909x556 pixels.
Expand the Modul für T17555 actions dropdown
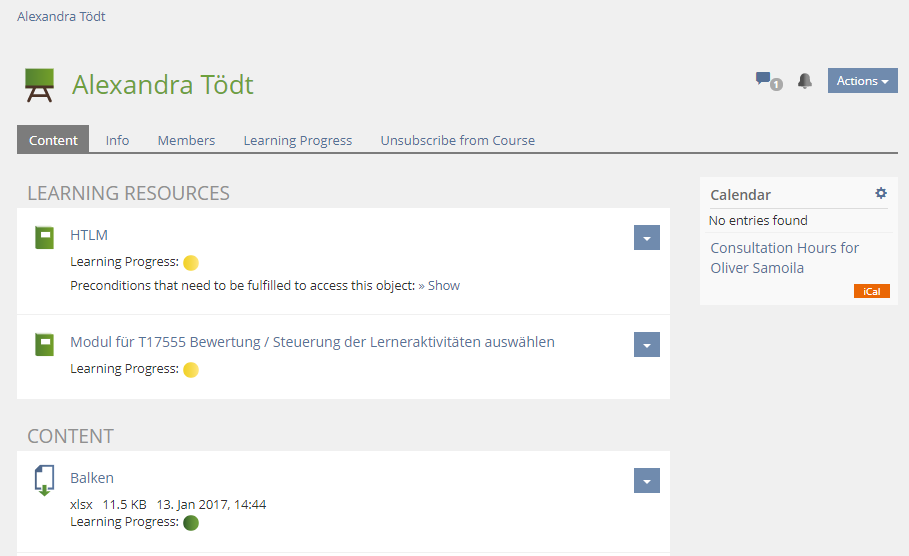pyautogui.click(x=647, y=344)
